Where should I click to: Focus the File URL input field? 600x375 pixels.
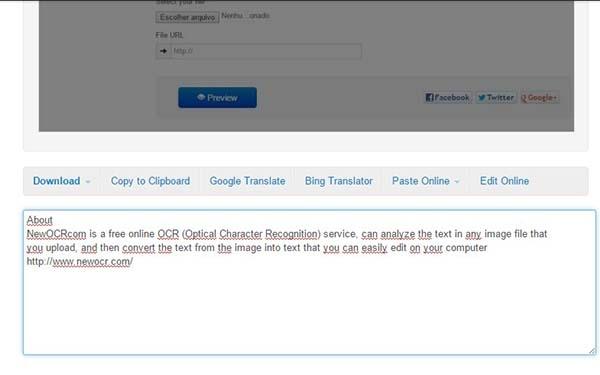coord(266,51)
